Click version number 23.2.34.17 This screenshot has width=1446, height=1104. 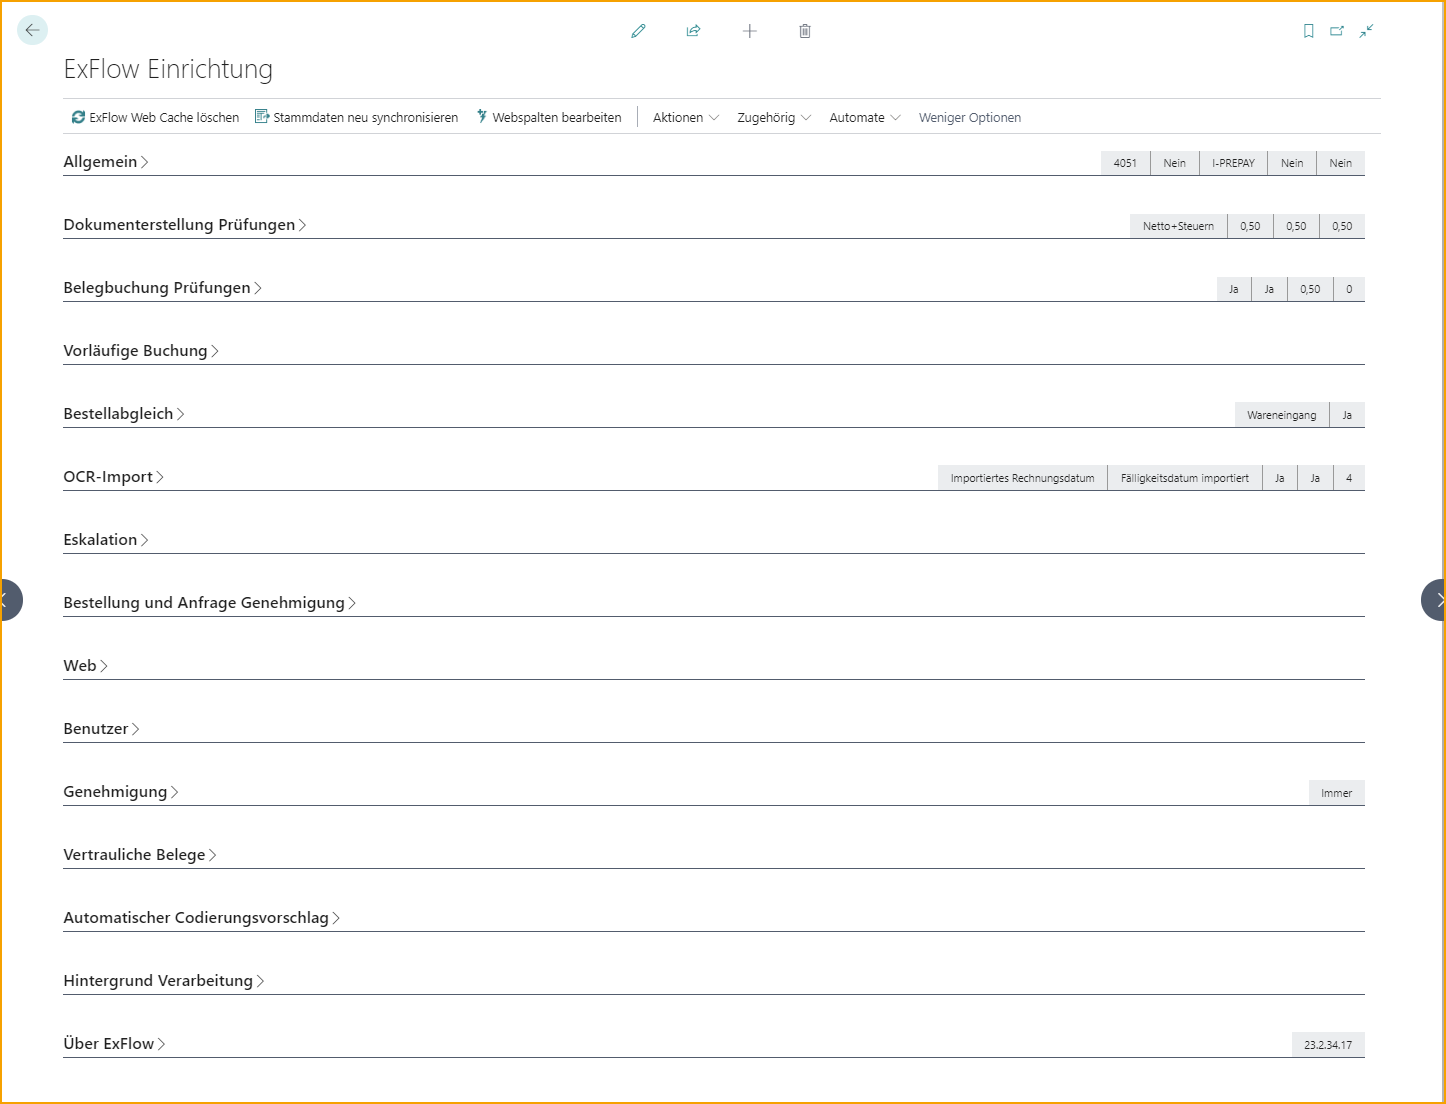click(1328, 1045)
